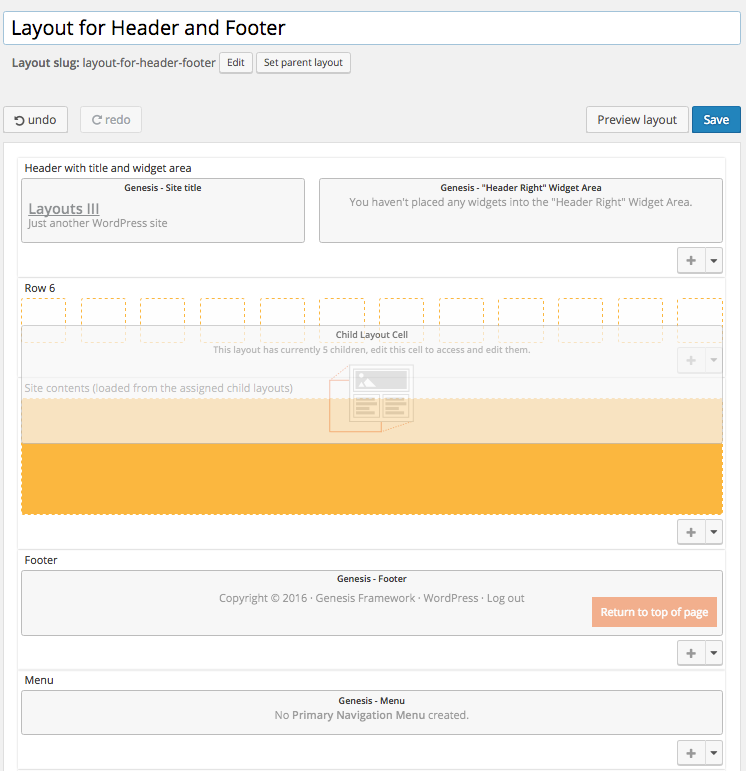Click Return to top of page button
Screen dimensions: 746x771
654,612
